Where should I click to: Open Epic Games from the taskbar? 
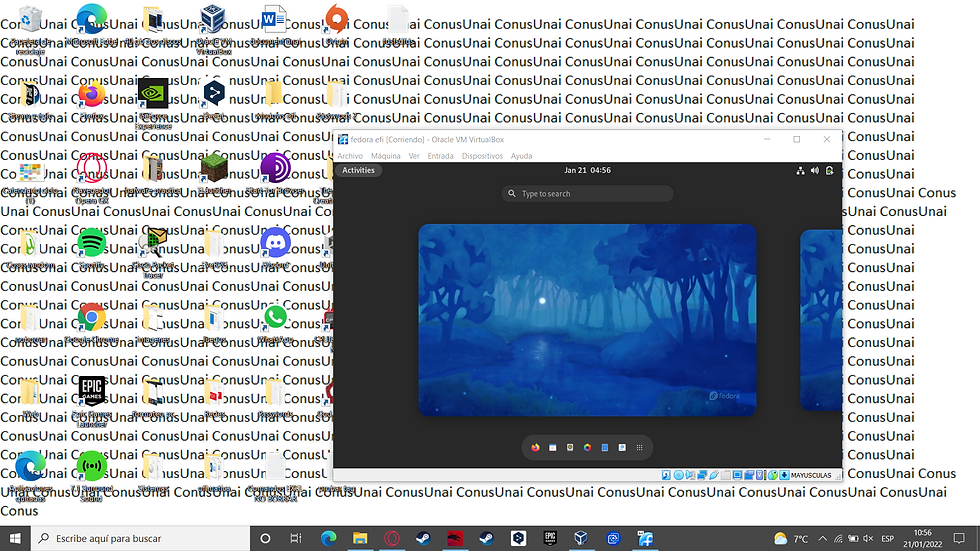coord(550,538)
